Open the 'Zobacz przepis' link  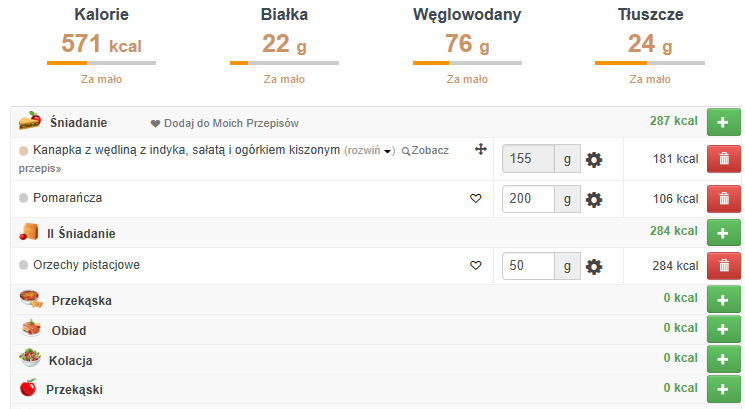[x=426, y=151]
